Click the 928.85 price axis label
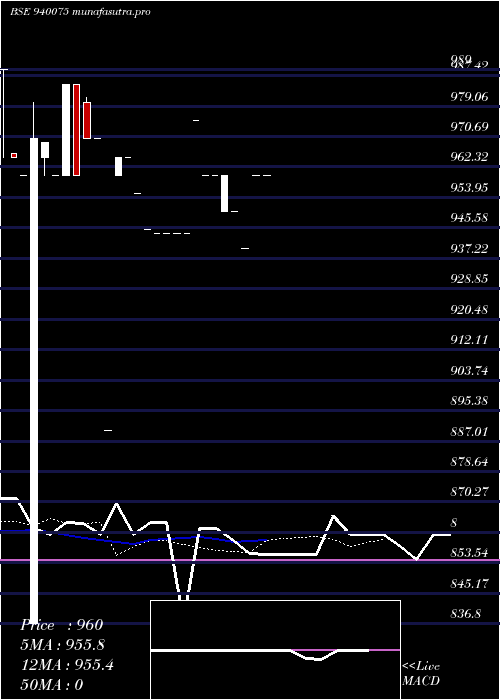The image size is (500, 700). [x=469, y=279]
